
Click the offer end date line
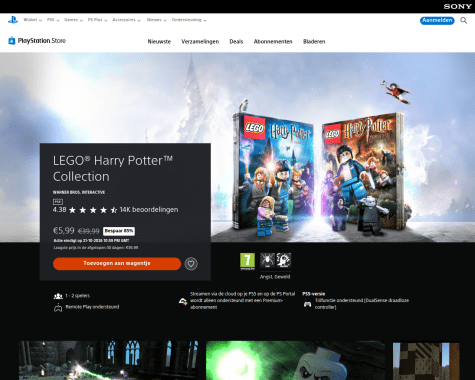pyautogui.click(x=91, y=241)
